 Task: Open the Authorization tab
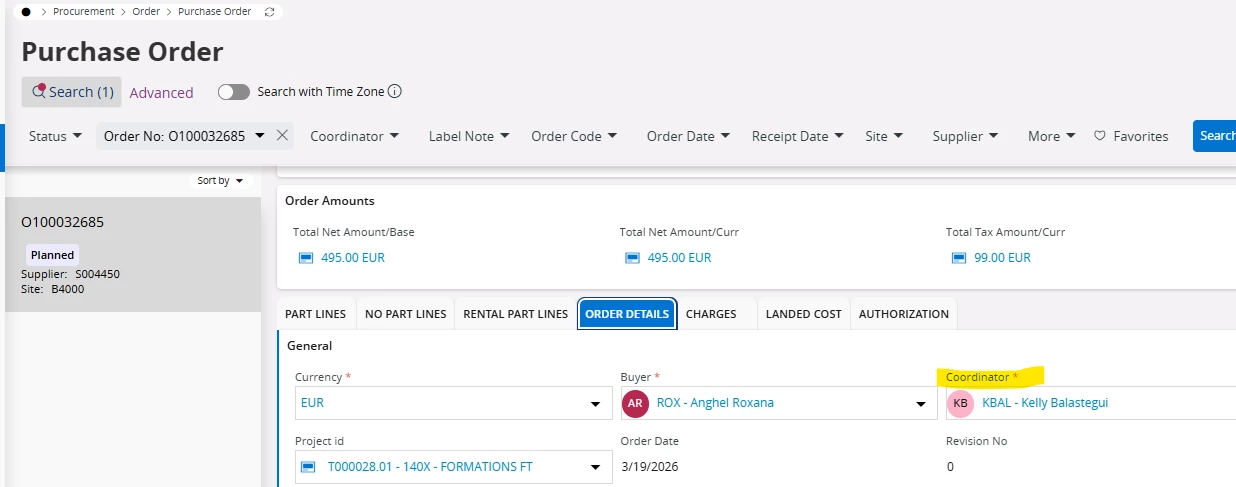click(x=903, y=314)
